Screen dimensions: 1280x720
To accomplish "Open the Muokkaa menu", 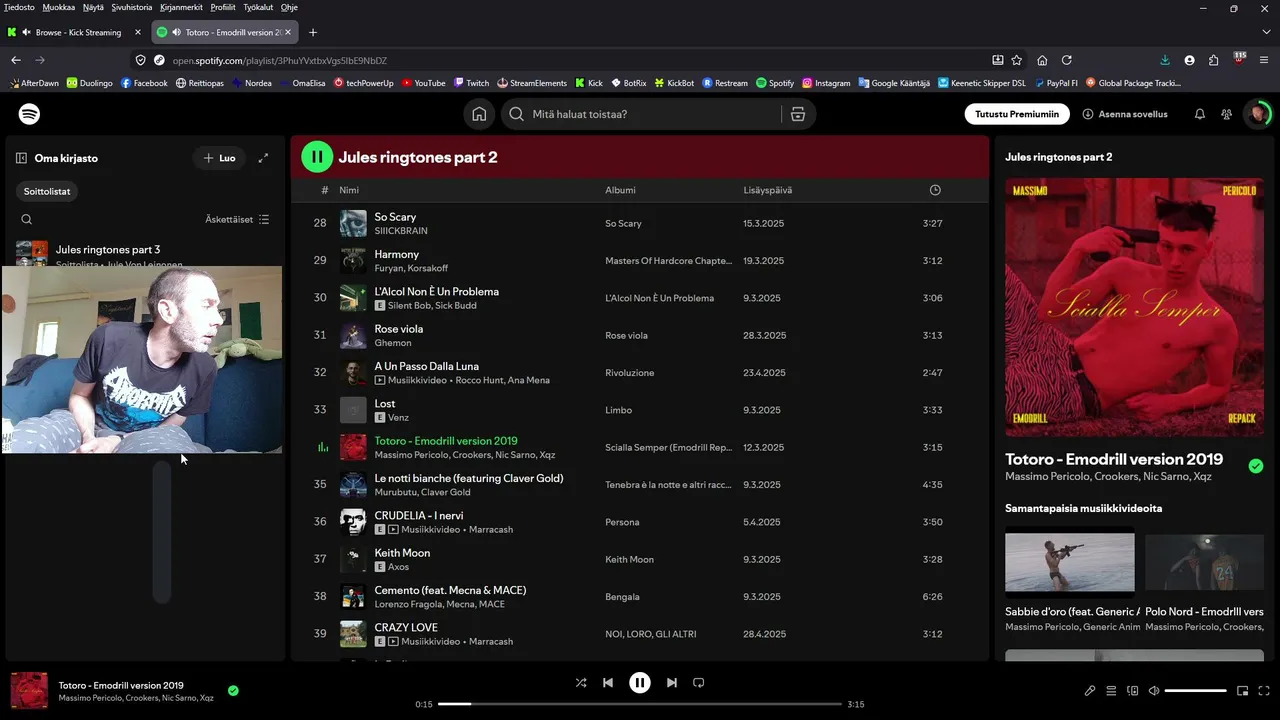I will (59, 7).
